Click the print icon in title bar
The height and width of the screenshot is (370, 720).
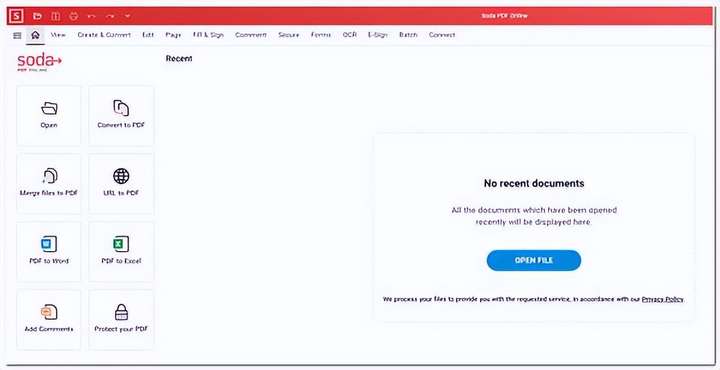[x=73, y=16]
